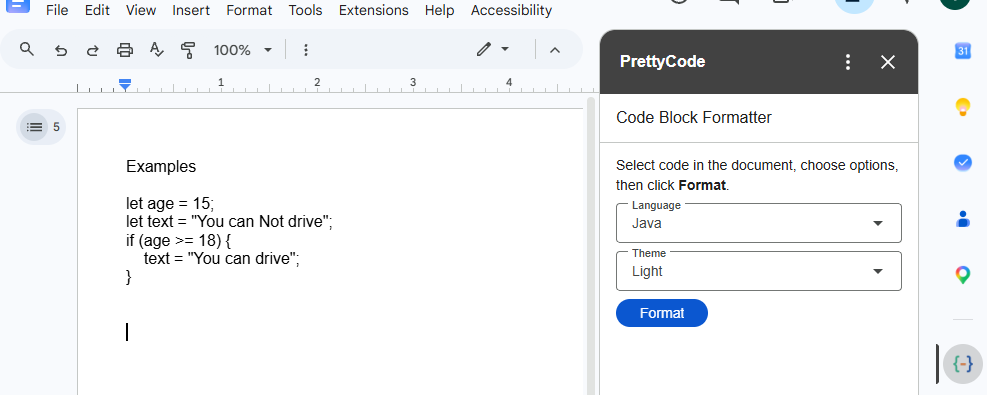Open the more toolbar options menu
987x395 pixels.
point(306,50)
